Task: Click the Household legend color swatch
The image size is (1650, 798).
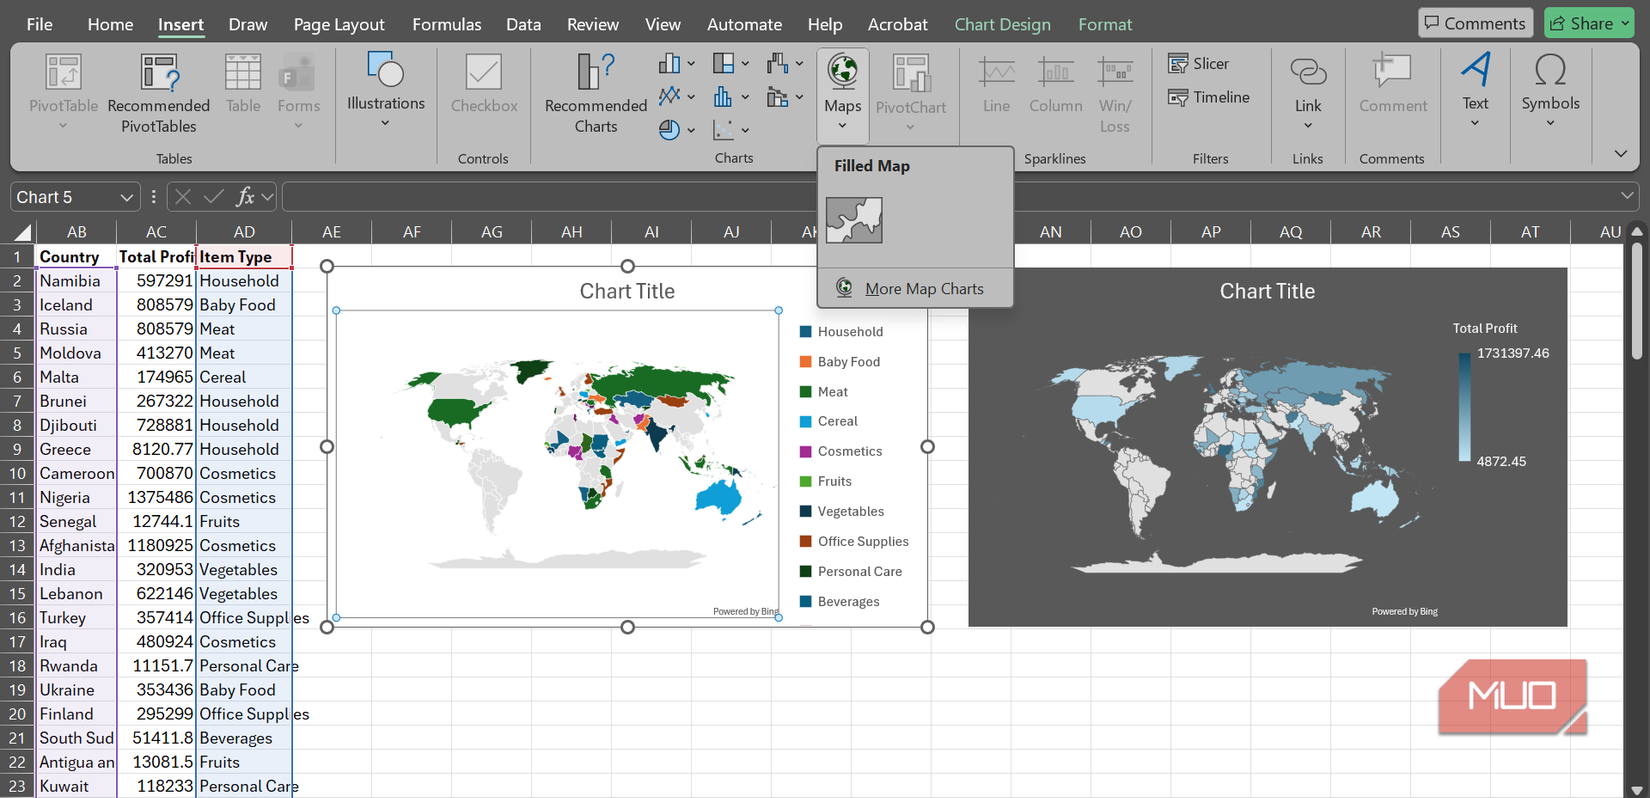Action: click(x=805, y=332)
